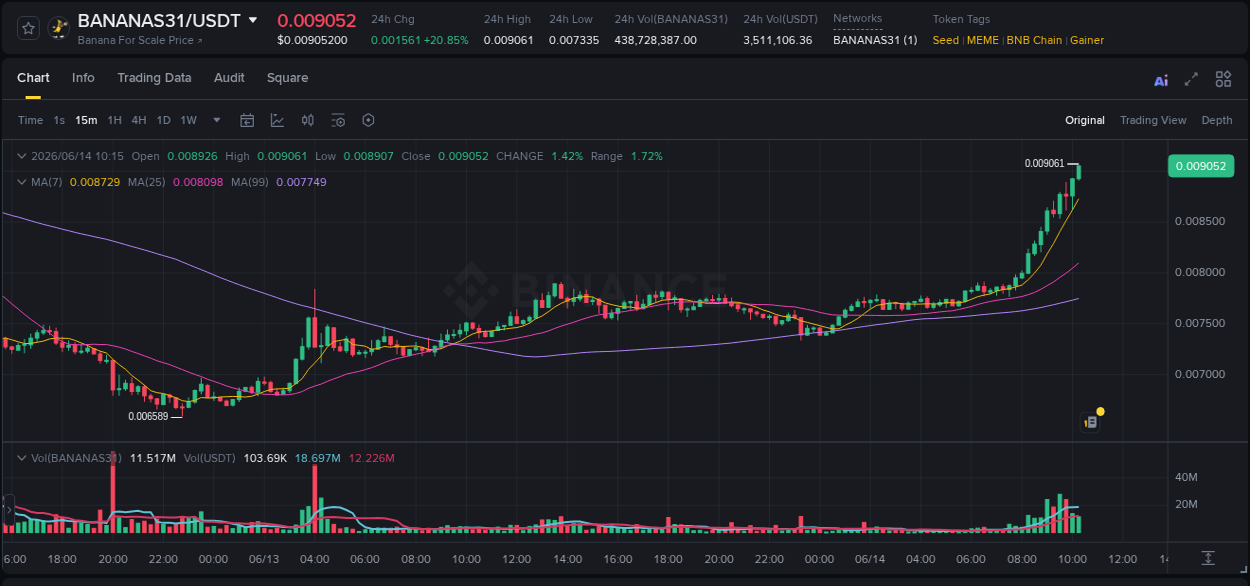Open the hexagon chart settings icon
The width and height of the screenshot is (1250, 586).
coord(368,120)
